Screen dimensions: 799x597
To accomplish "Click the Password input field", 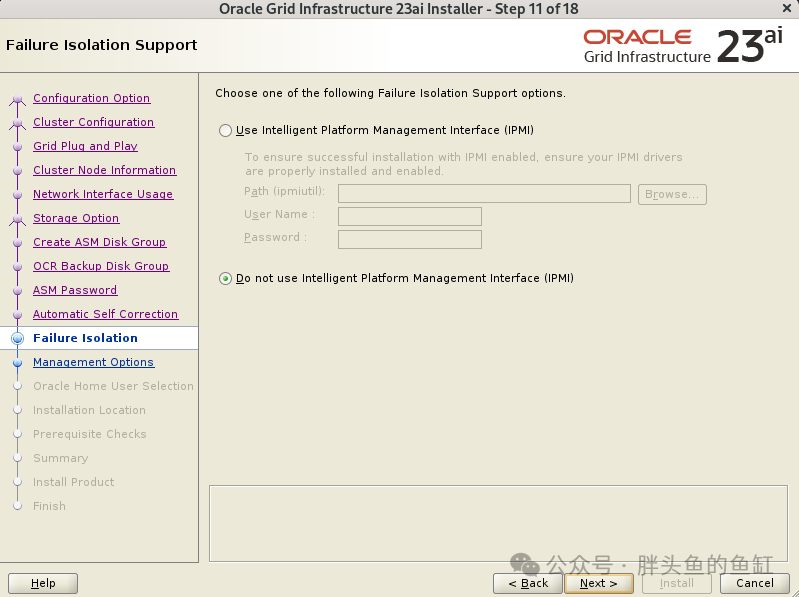I will tap(410, 239).
